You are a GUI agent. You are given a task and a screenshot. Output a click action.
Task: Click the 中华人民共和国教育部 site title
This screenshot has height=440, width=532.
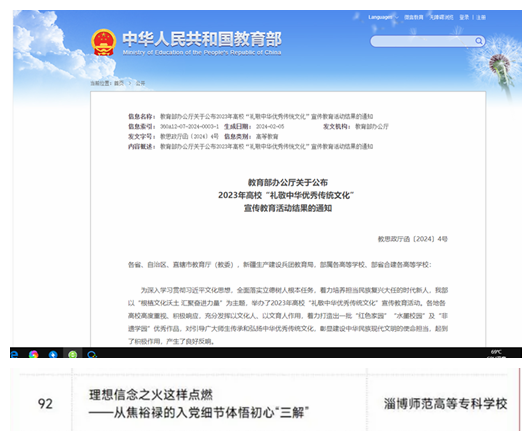pyautogui.click(x=202, y=39)
